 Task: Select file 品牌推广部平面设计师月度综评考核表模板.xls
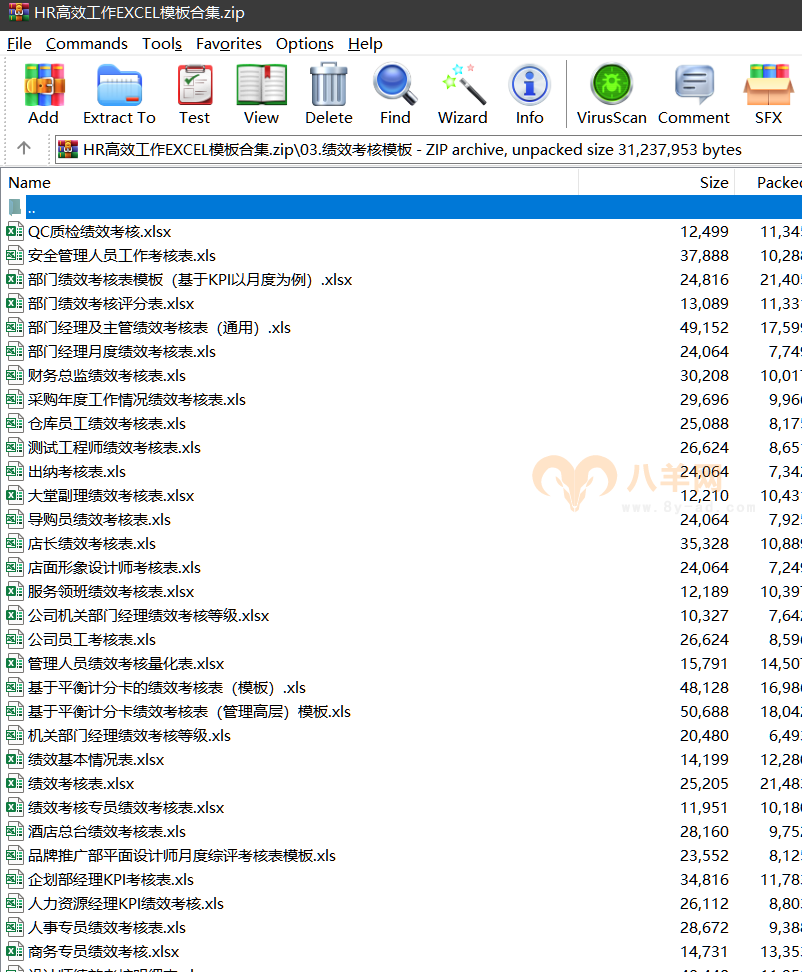(x=182, y=855)
